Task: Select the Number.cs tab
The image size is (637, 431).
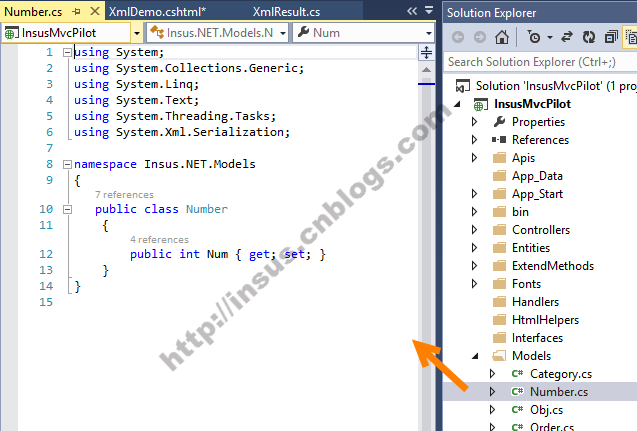Action: 33,12
